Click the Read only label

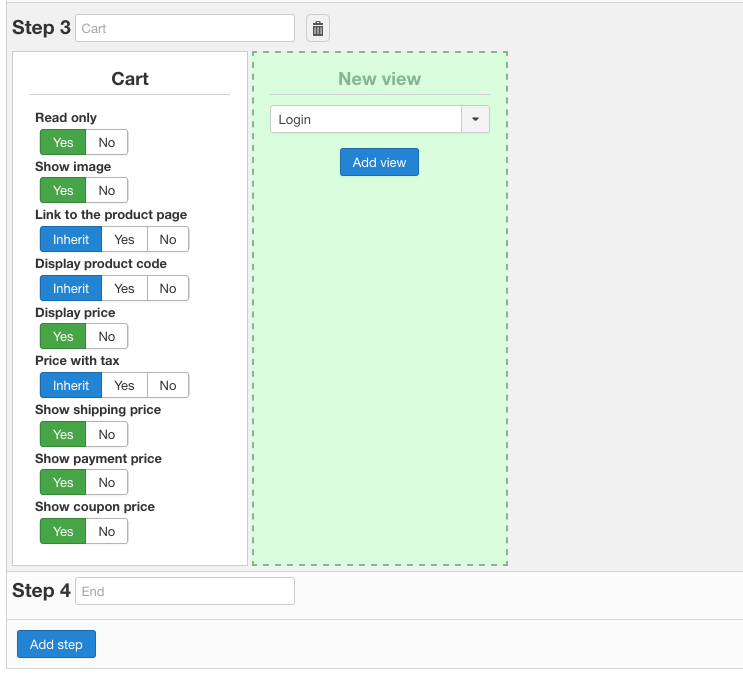[66, 118]
